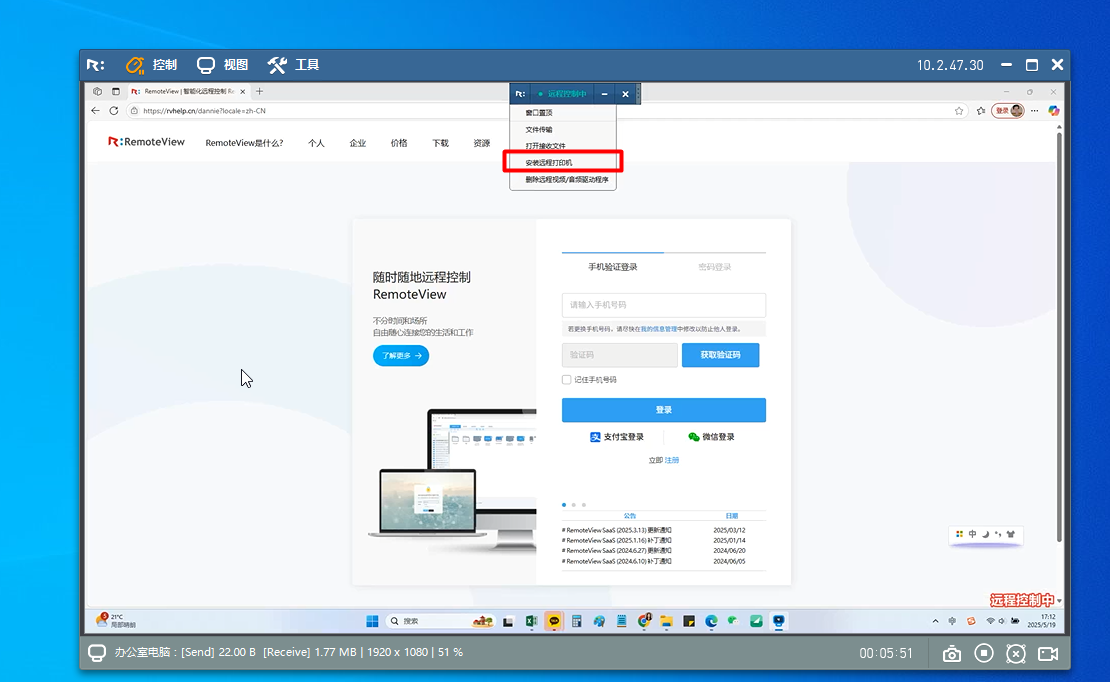Click browser back arrow
This screenshot has height=682, width=1110.
pos(96,110)
